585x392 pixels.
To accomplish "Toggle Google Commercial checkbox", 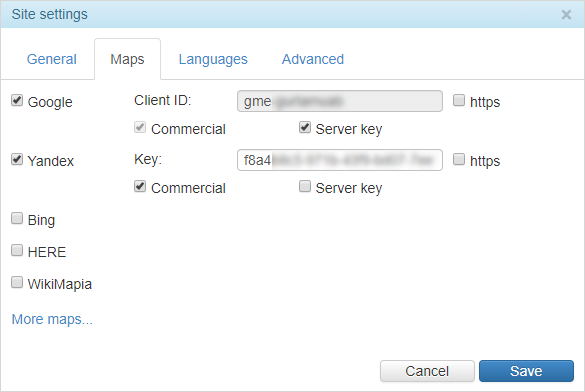I will 140,128.
